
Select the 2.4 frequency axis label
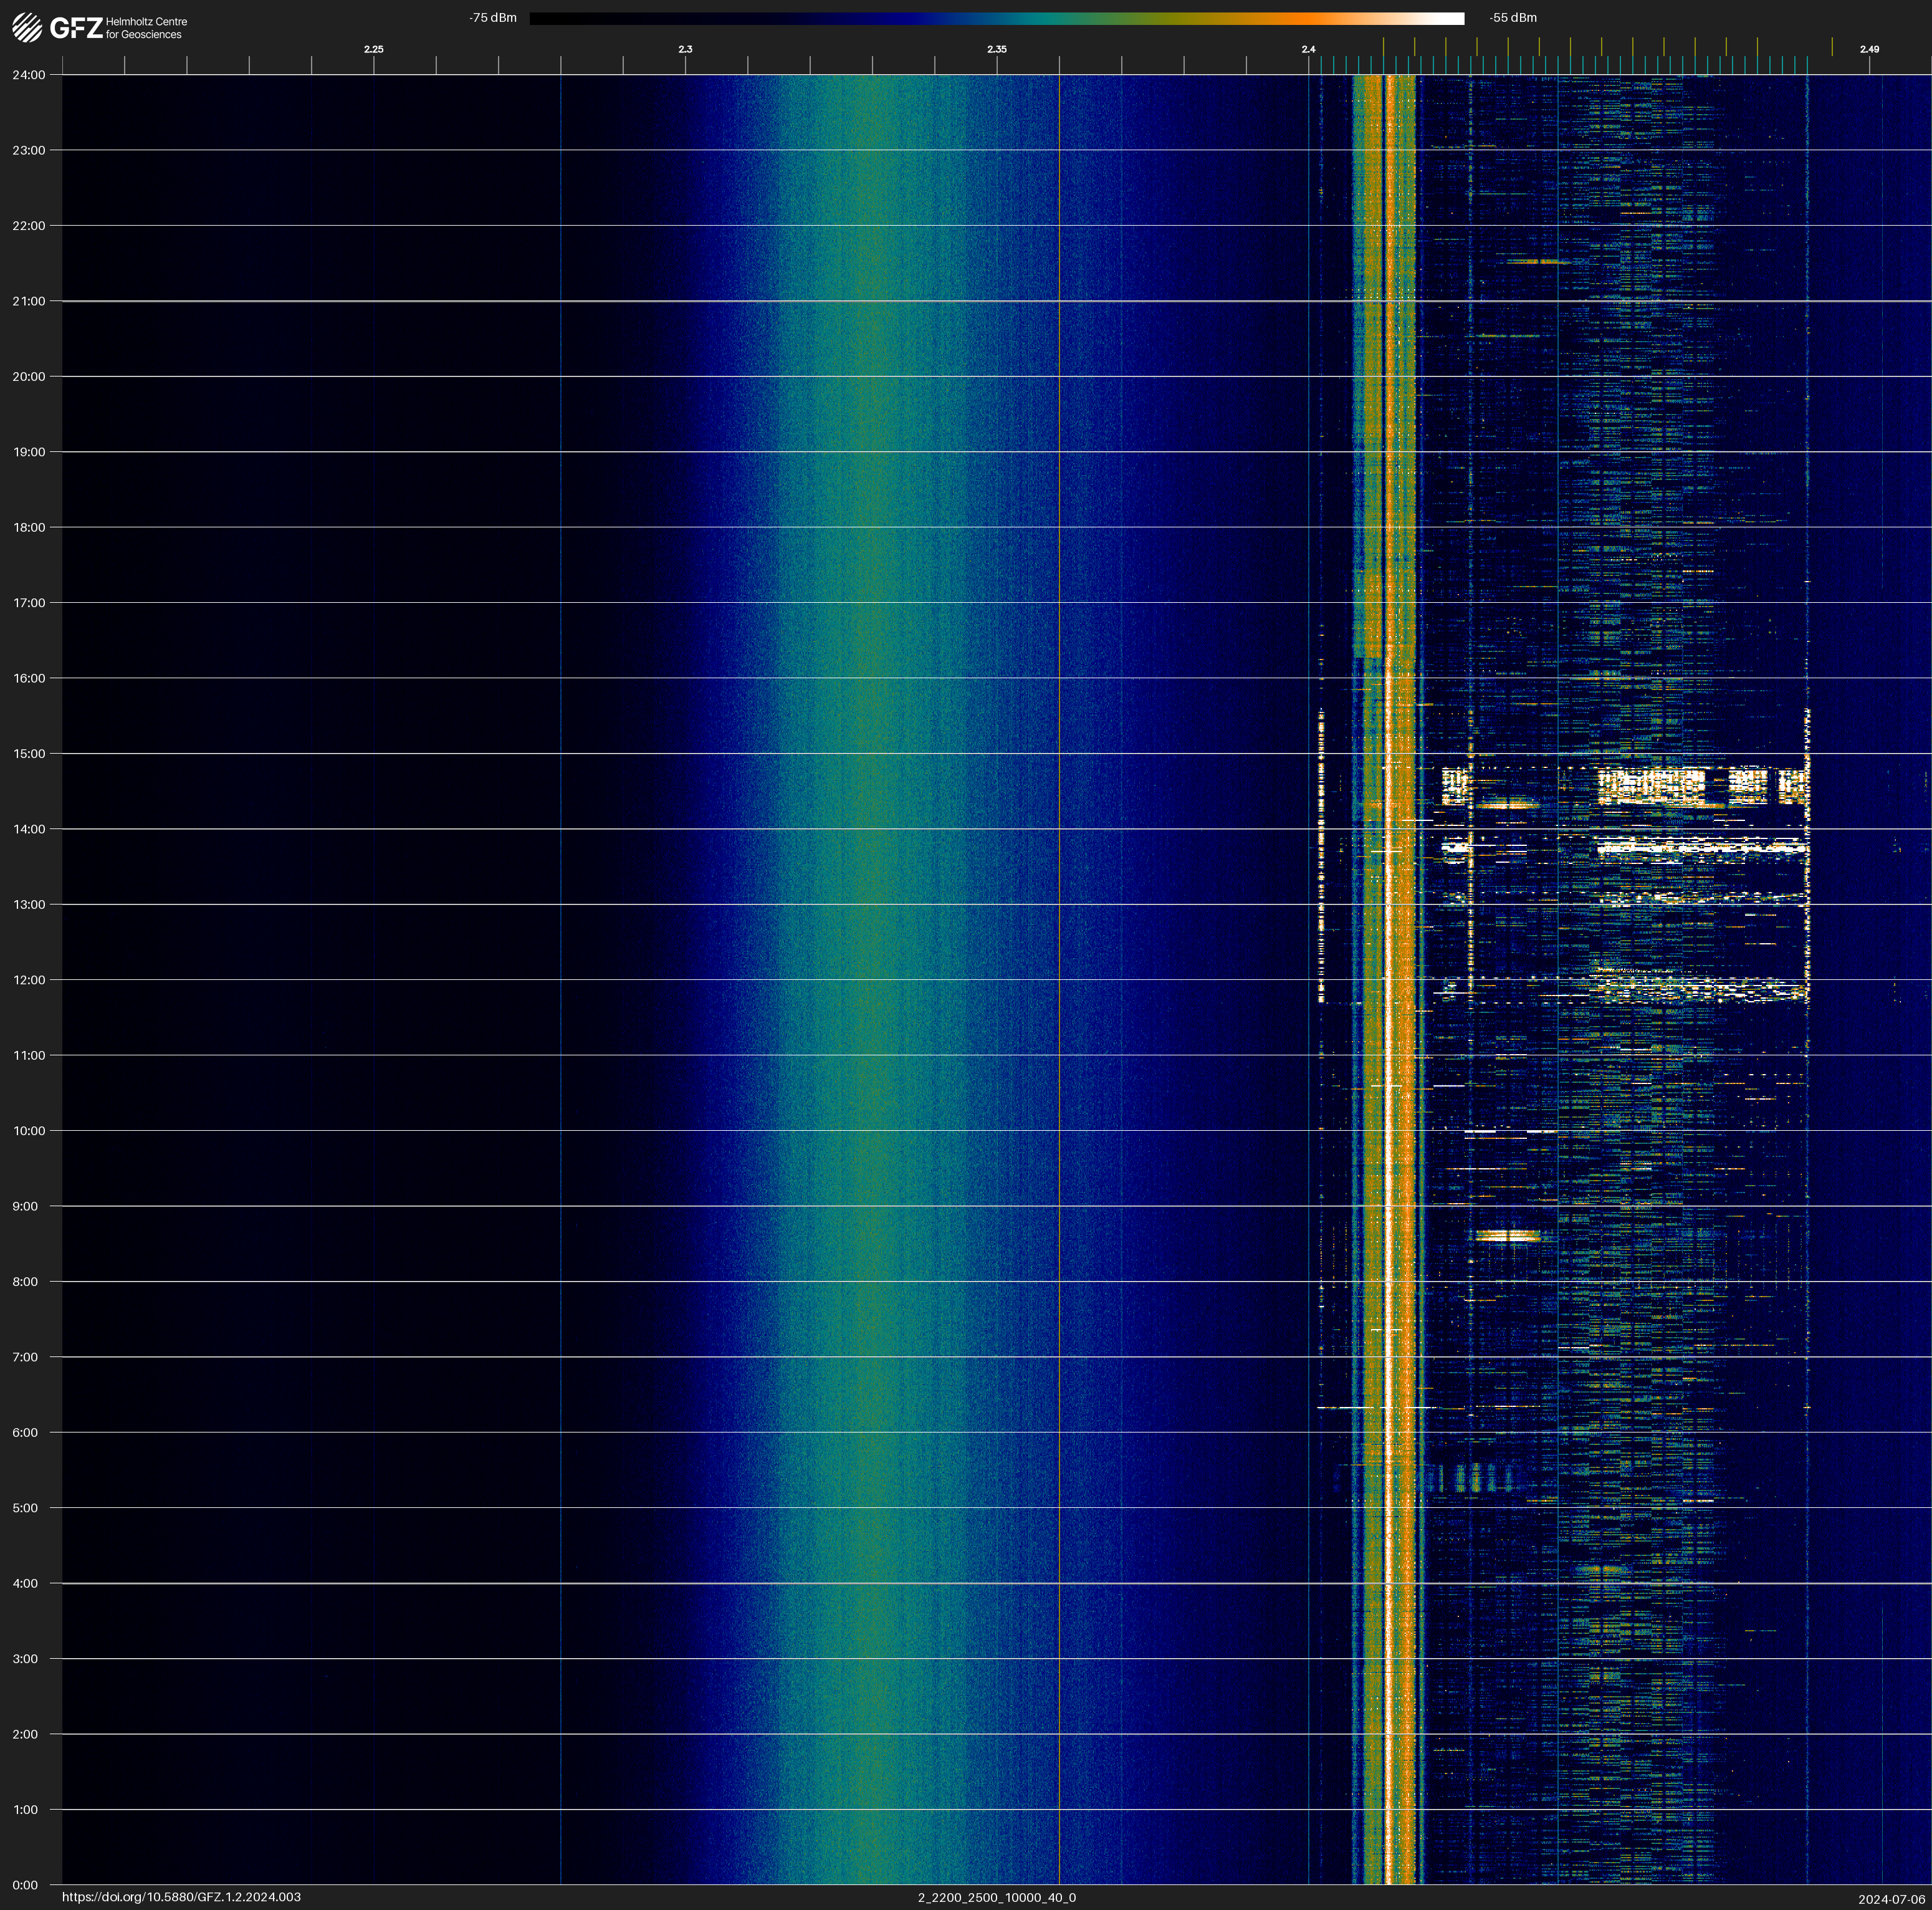click(1308, 49)
